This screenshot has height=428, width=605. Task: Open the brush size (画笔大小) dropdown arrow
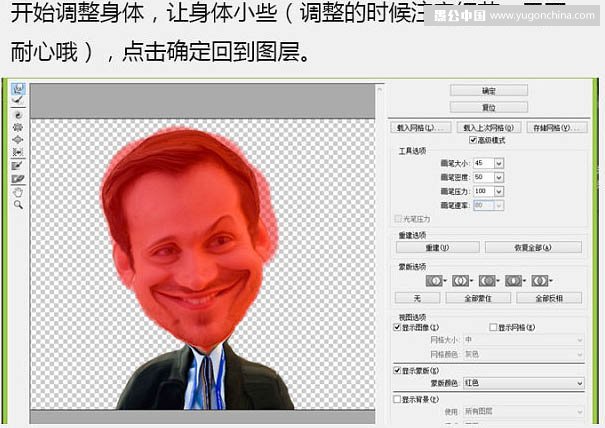tap(499, 163)
